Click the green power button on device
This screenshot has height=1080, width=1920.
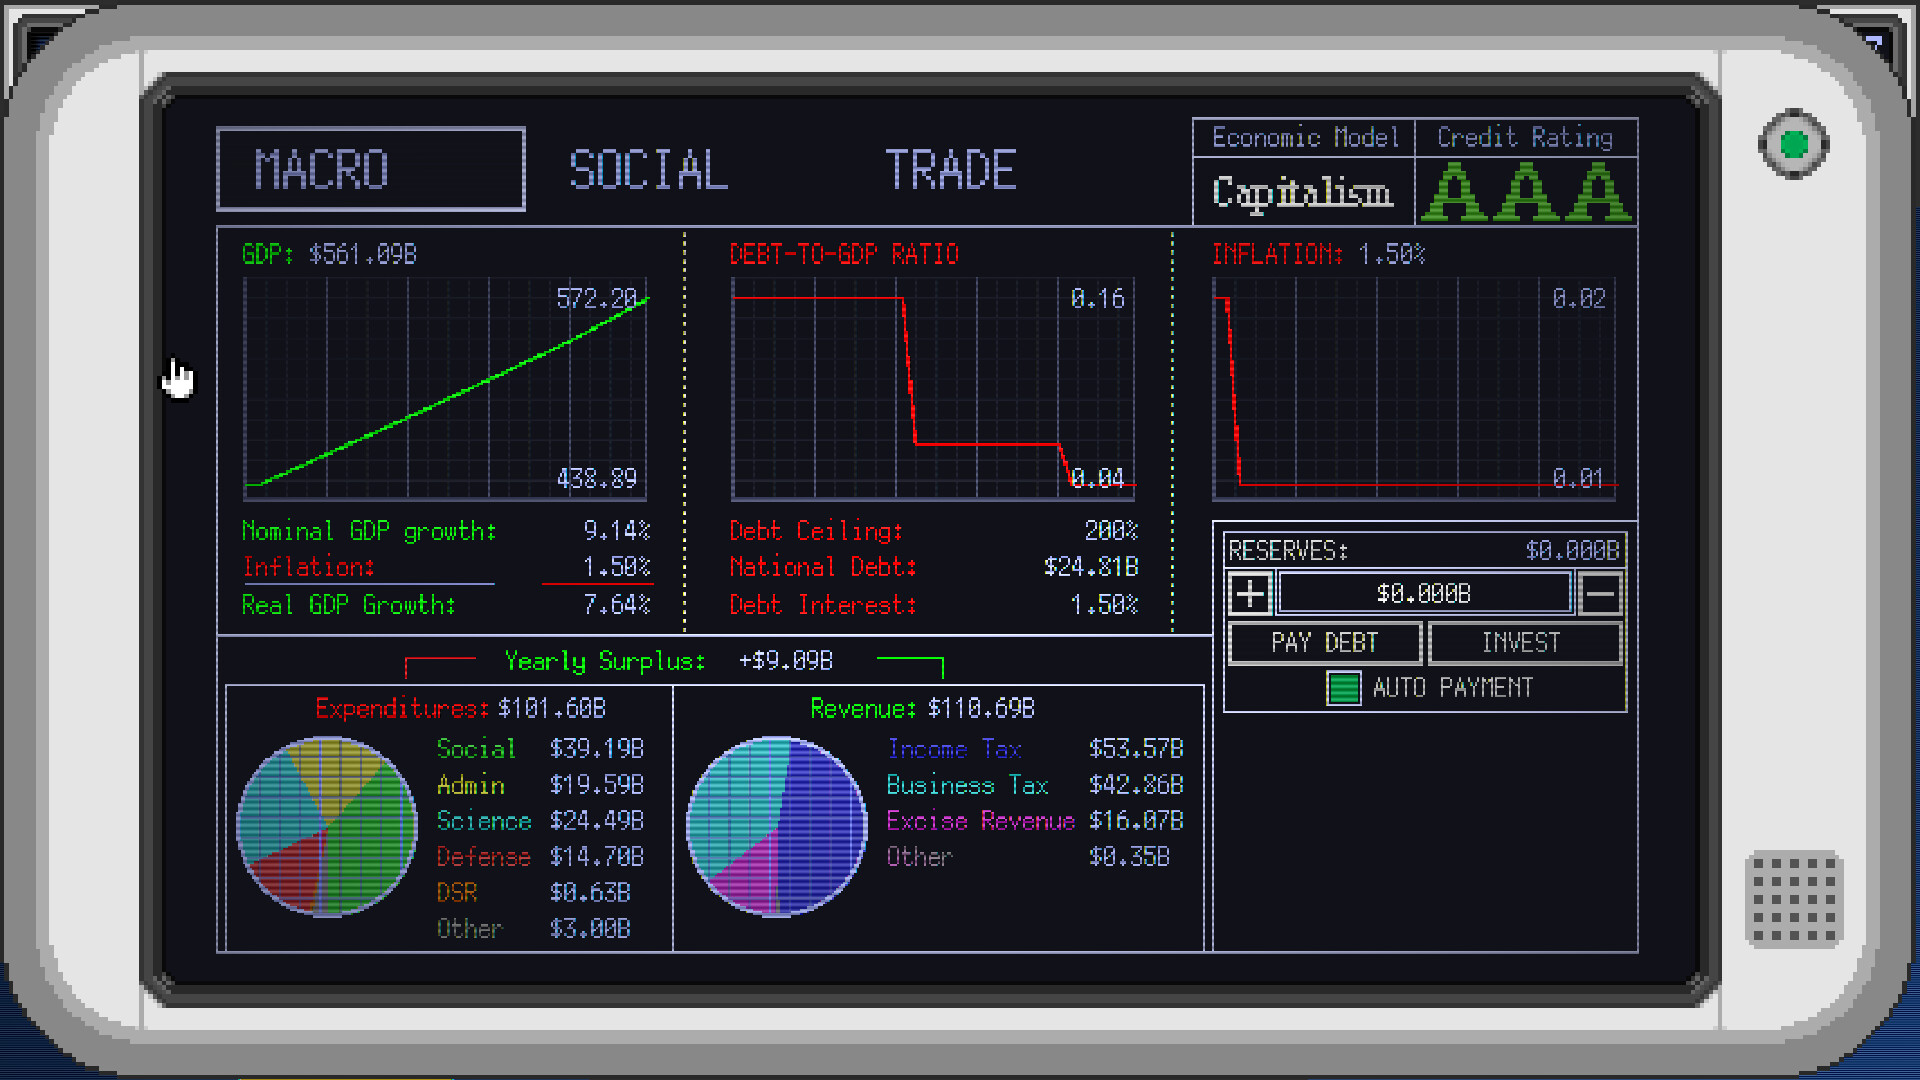pyautogui.click(x=1794, y=145)
